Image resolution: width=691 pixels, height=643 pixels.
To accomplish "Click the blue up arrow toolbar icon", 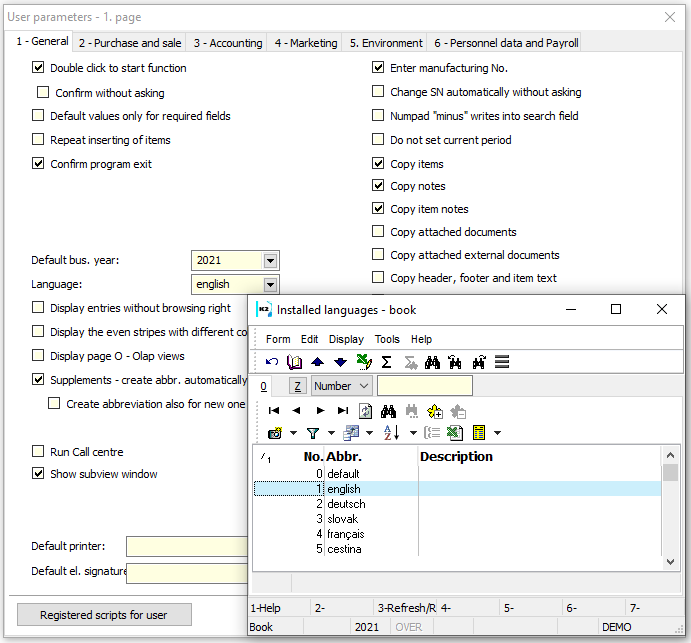I will pos(317,362).
